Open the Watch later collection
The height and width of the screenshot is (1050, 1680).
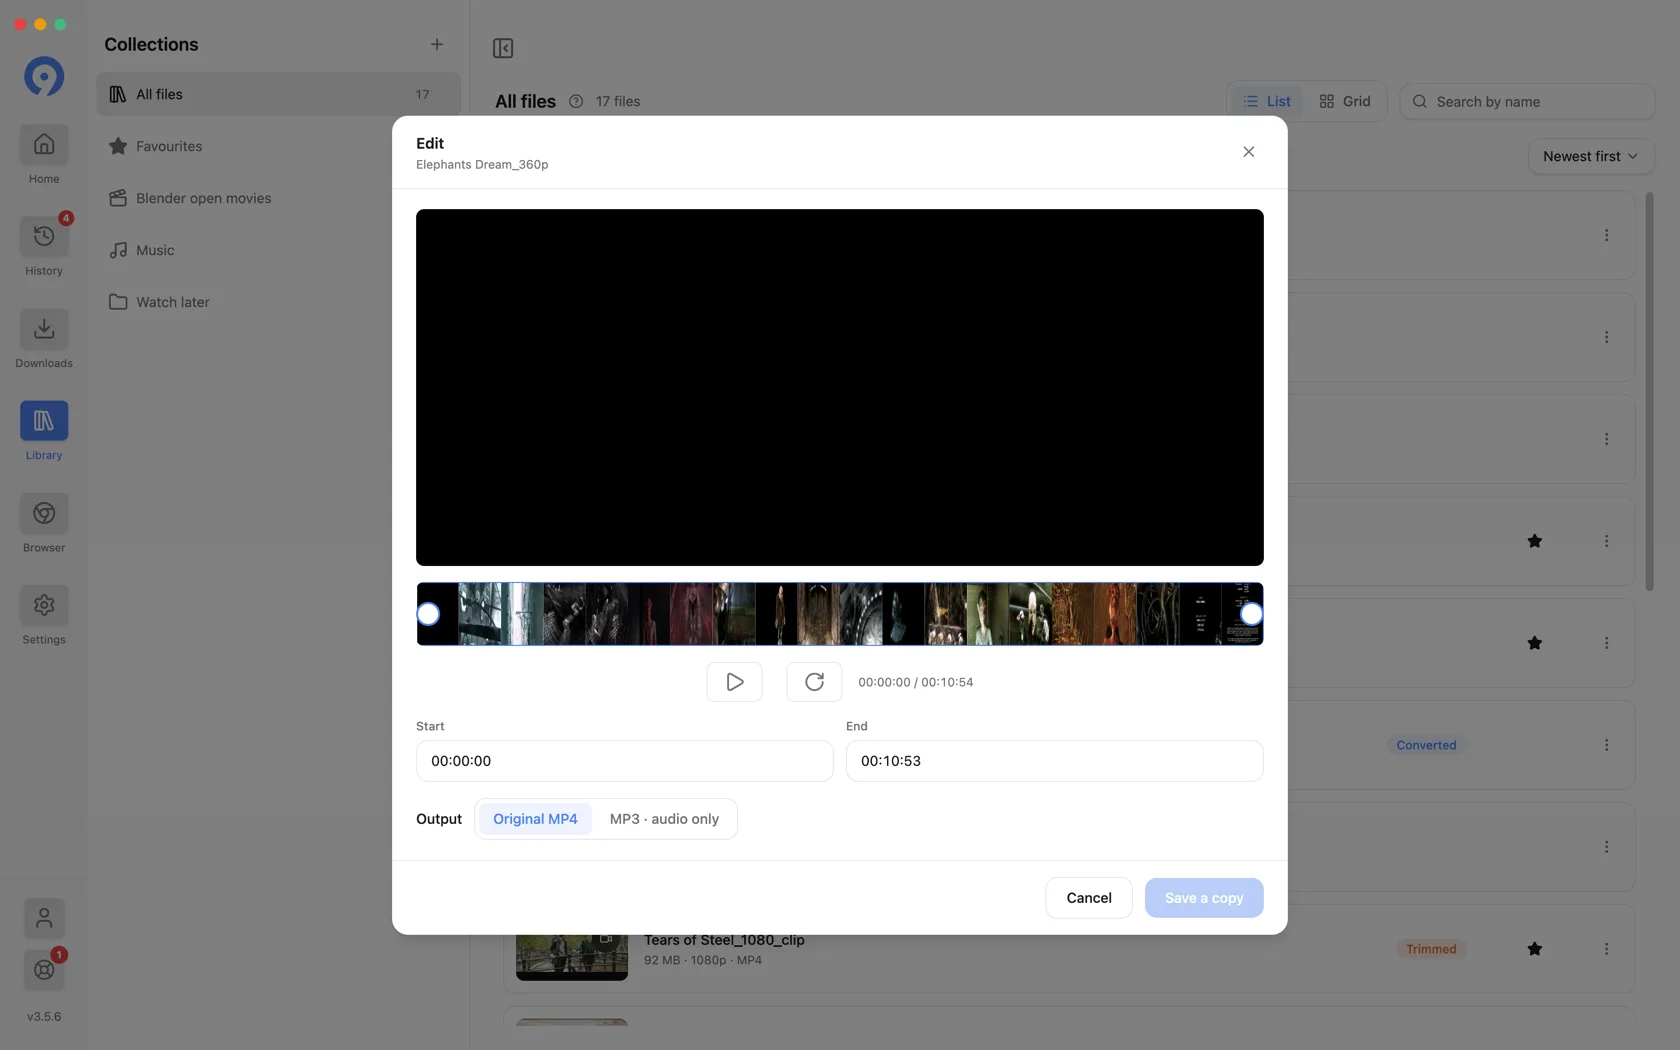click(278, 302)
